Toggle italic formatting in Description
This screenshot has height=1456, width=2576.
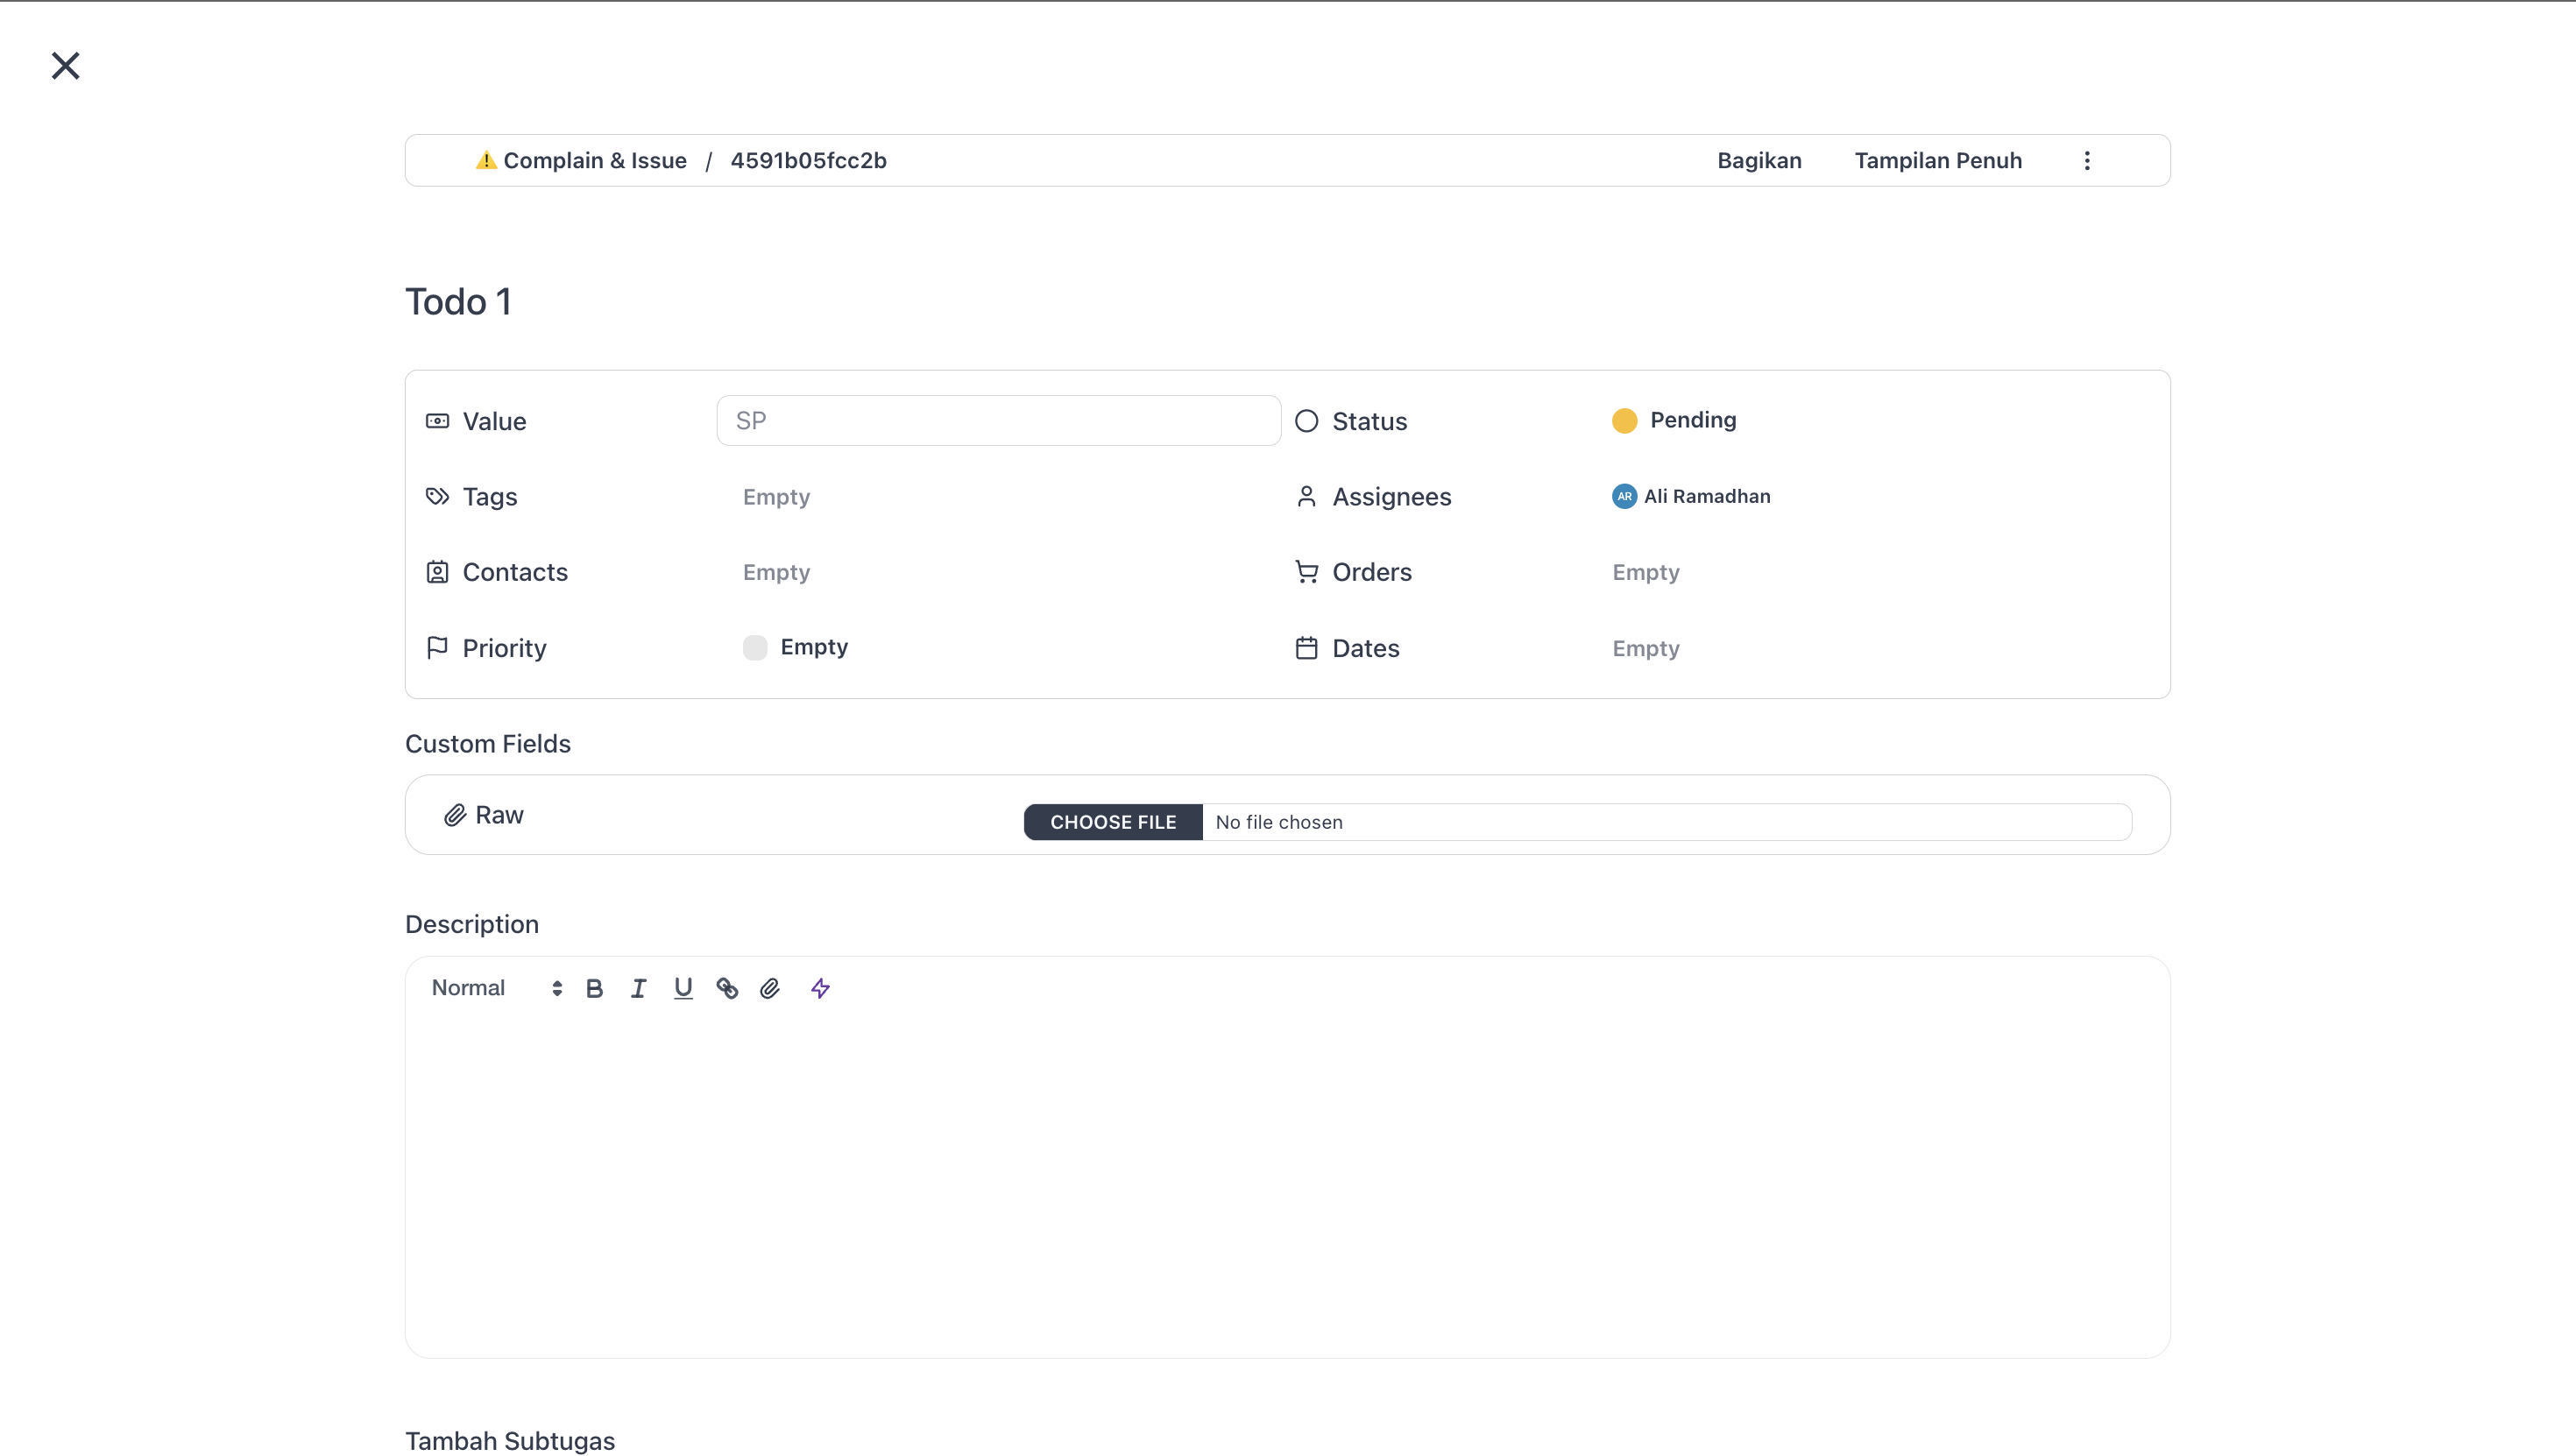(x=638, y=988)
